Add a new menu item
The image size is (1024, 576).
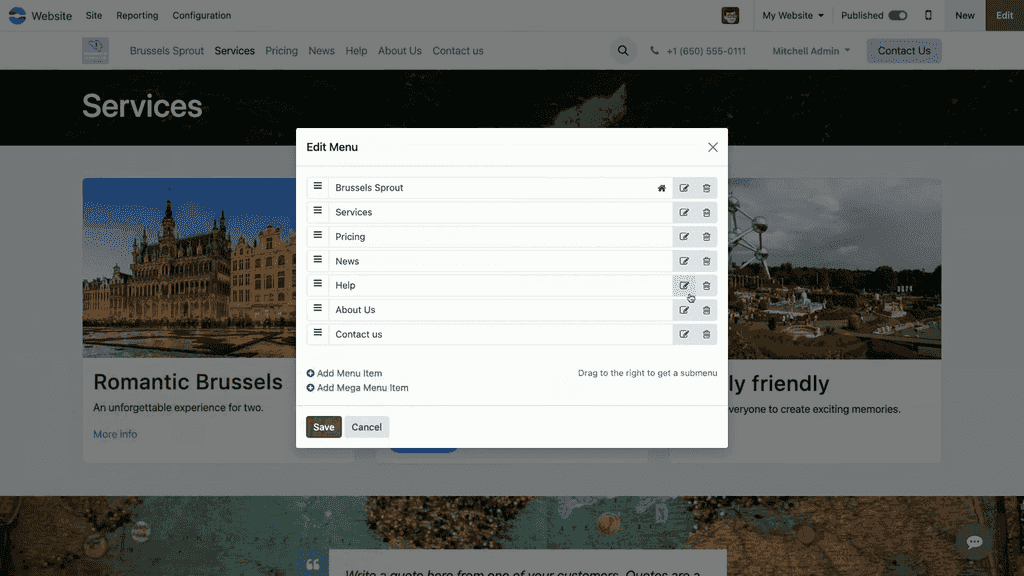point(345,373)
